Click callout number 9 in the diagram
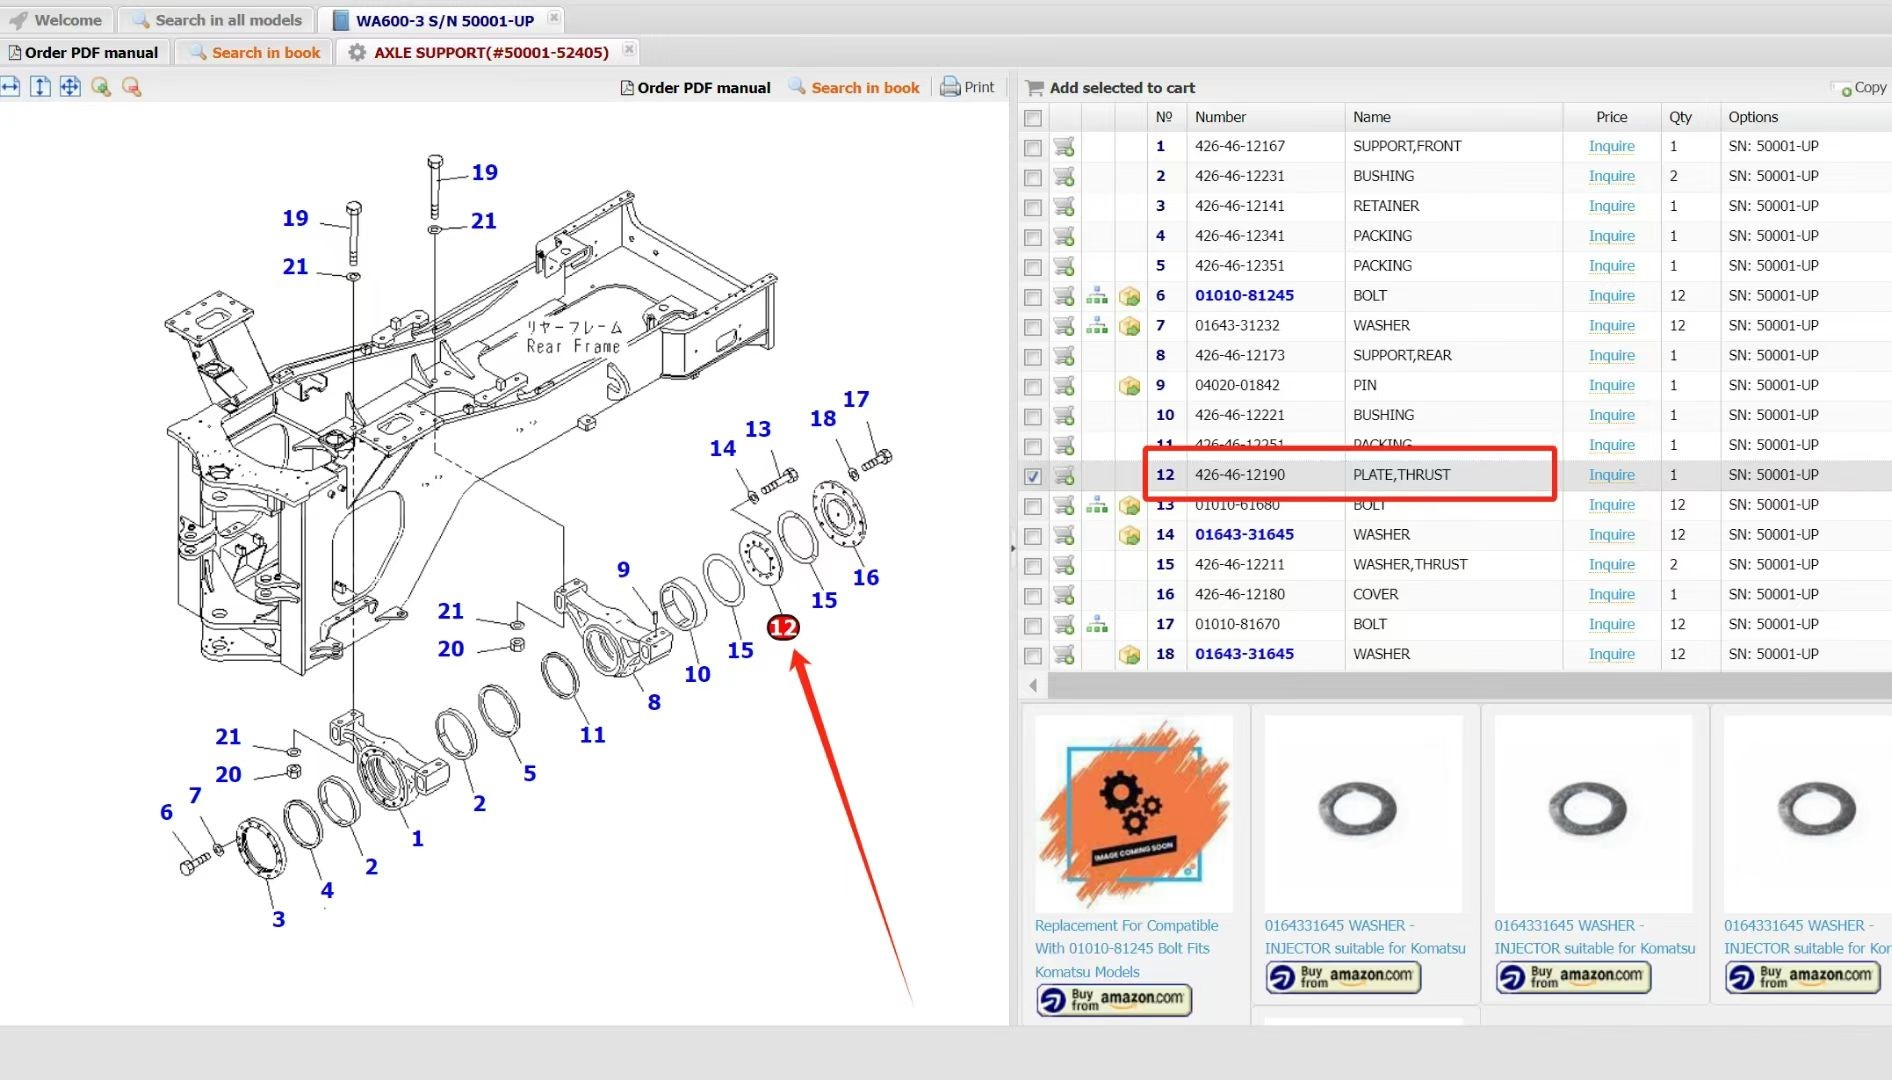This screenshot has width=1892, height=1080. [623, 569]
